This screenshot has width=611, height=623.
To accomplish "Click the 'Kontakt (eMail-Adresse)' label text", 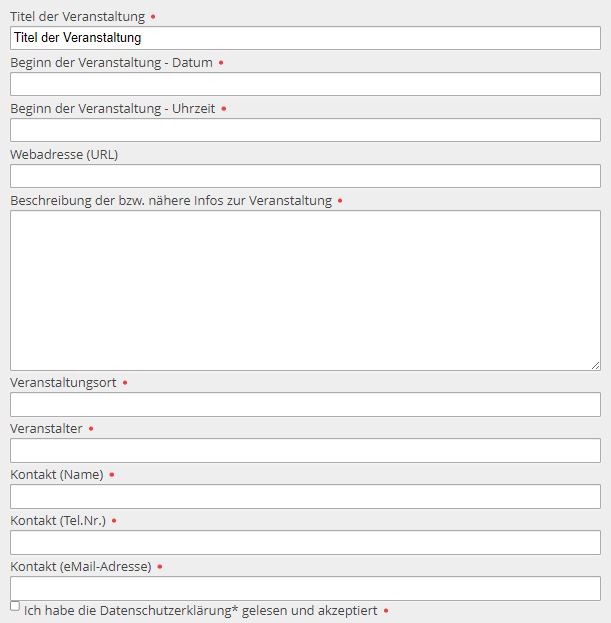I will (x=80, y=567).
